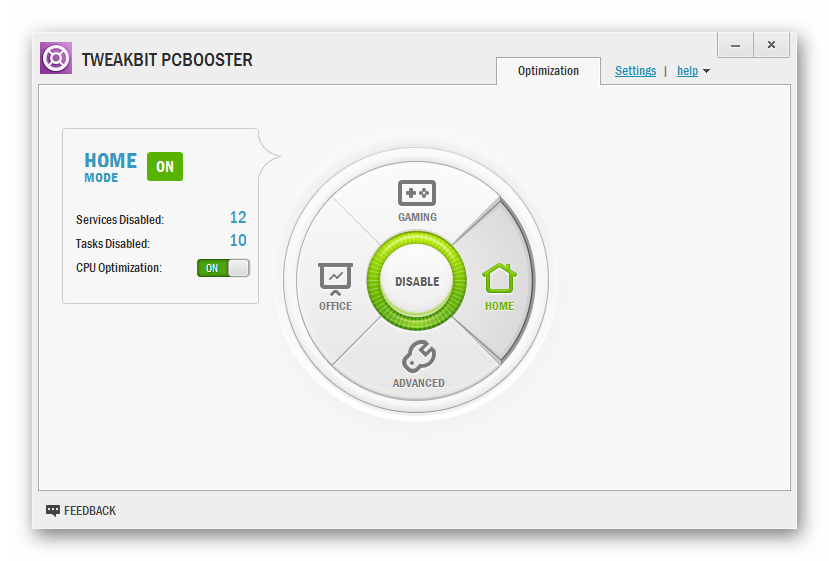The image size is (829, 561).
Task: Click the HOME MODE heading
Action: click(x=110, y=167)
